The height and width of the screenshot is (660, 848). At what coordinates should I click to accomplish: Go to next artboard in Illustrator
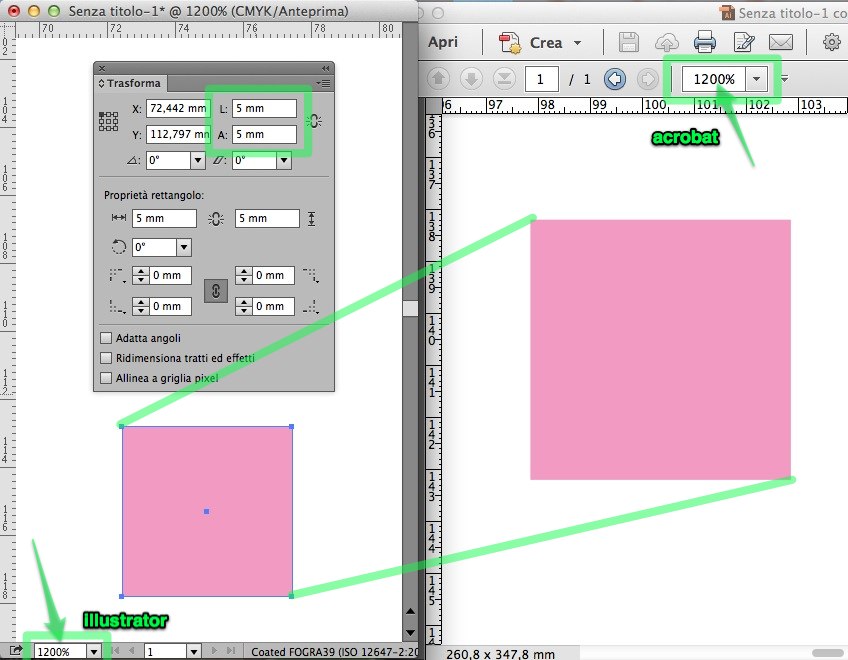click(x=214, y=651)
